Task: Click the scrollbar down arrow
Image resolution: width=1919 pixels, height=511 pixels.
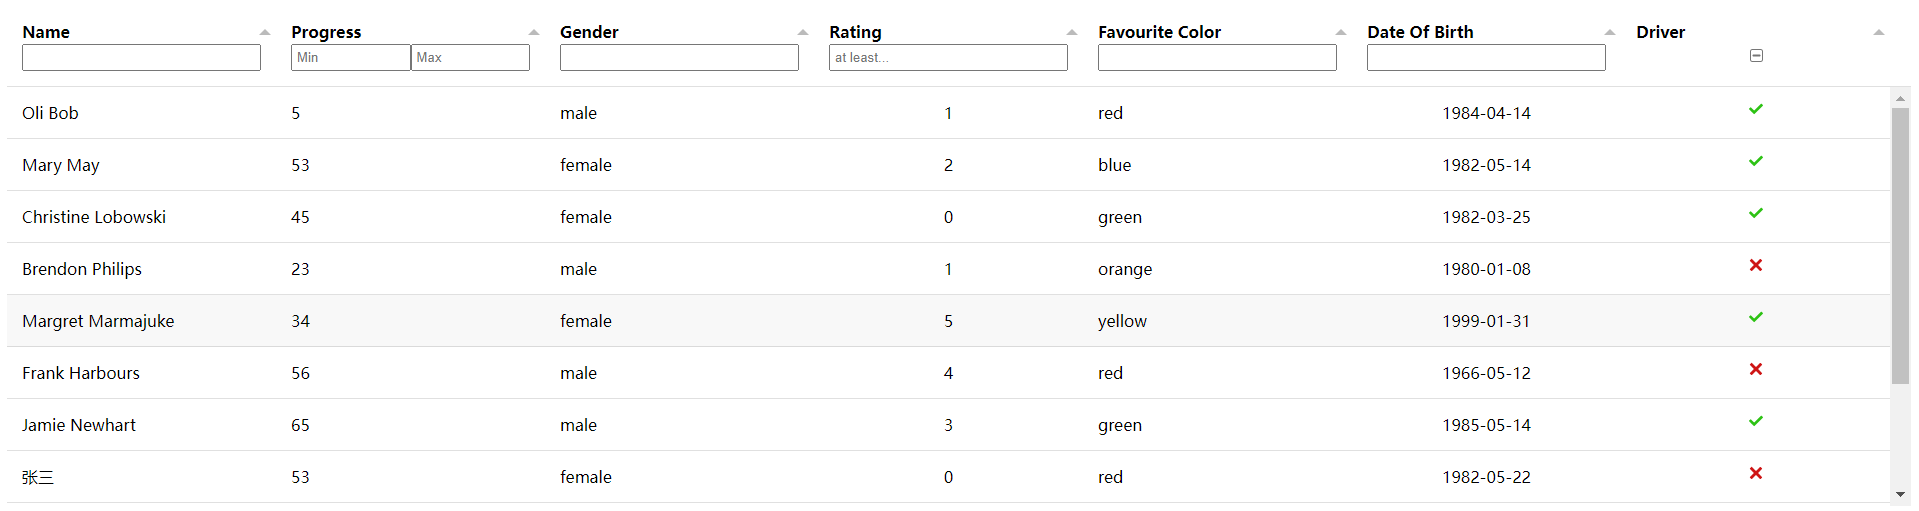Action: 1900,494
